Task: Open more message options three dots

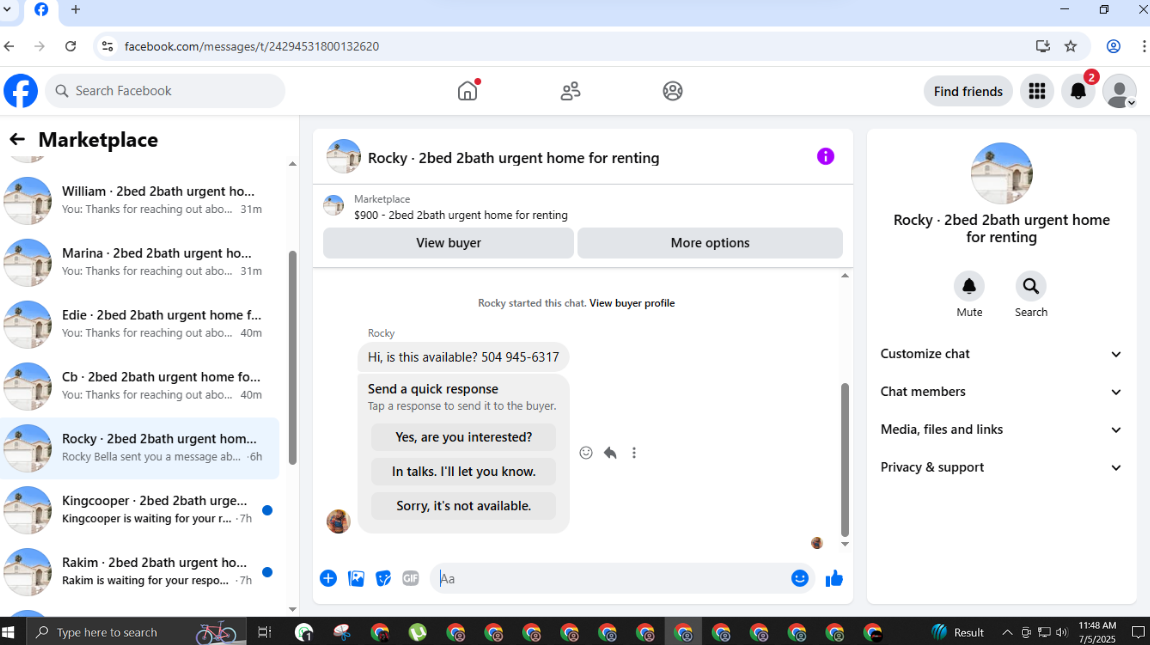Action: pyautogui.click(x=634, y=453)
